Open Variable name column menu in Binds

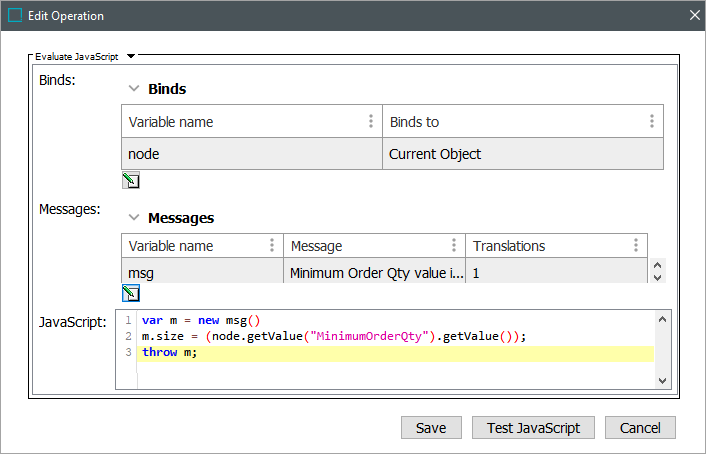click(371, 122)
